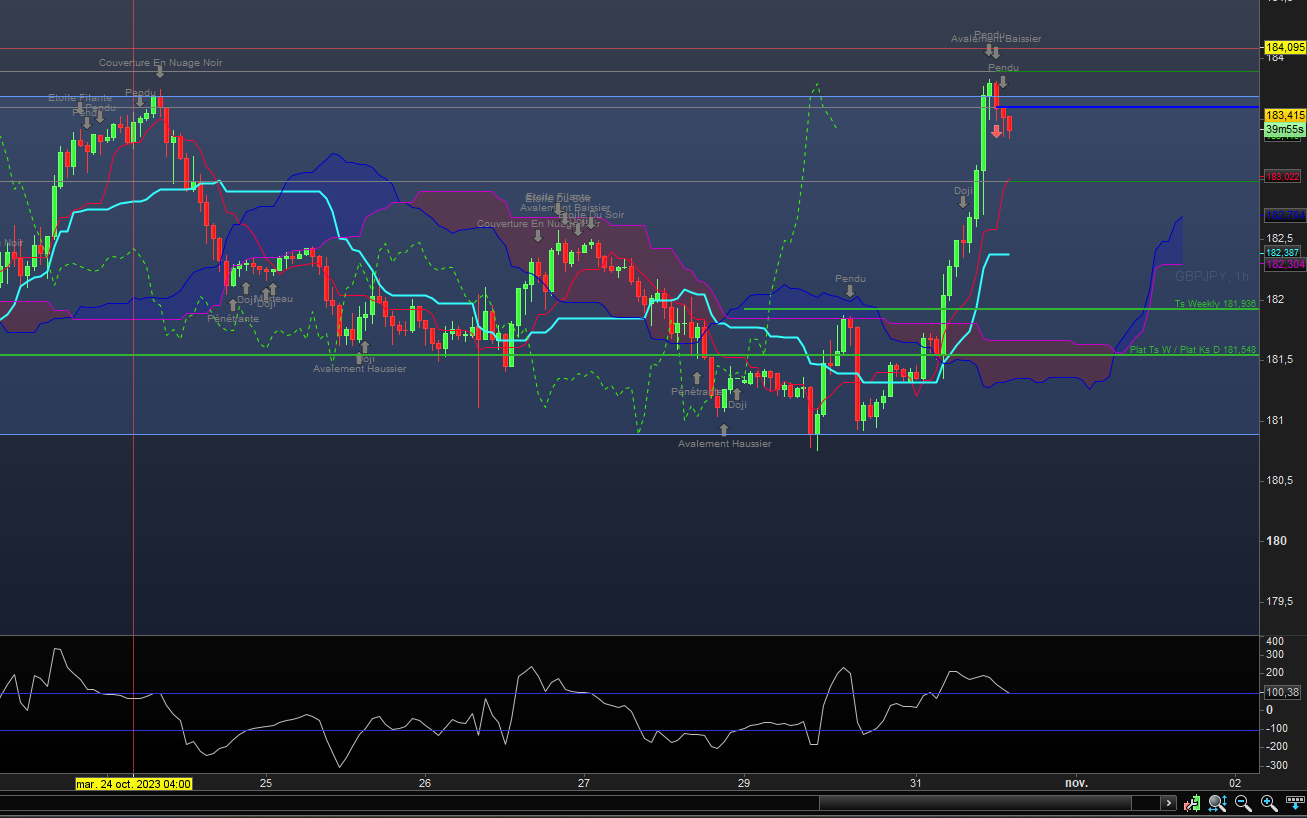Click the magnifier with arrows auto-fit icon
Viewport: 1307px width, 818px height.
(x=1217, y=803)
